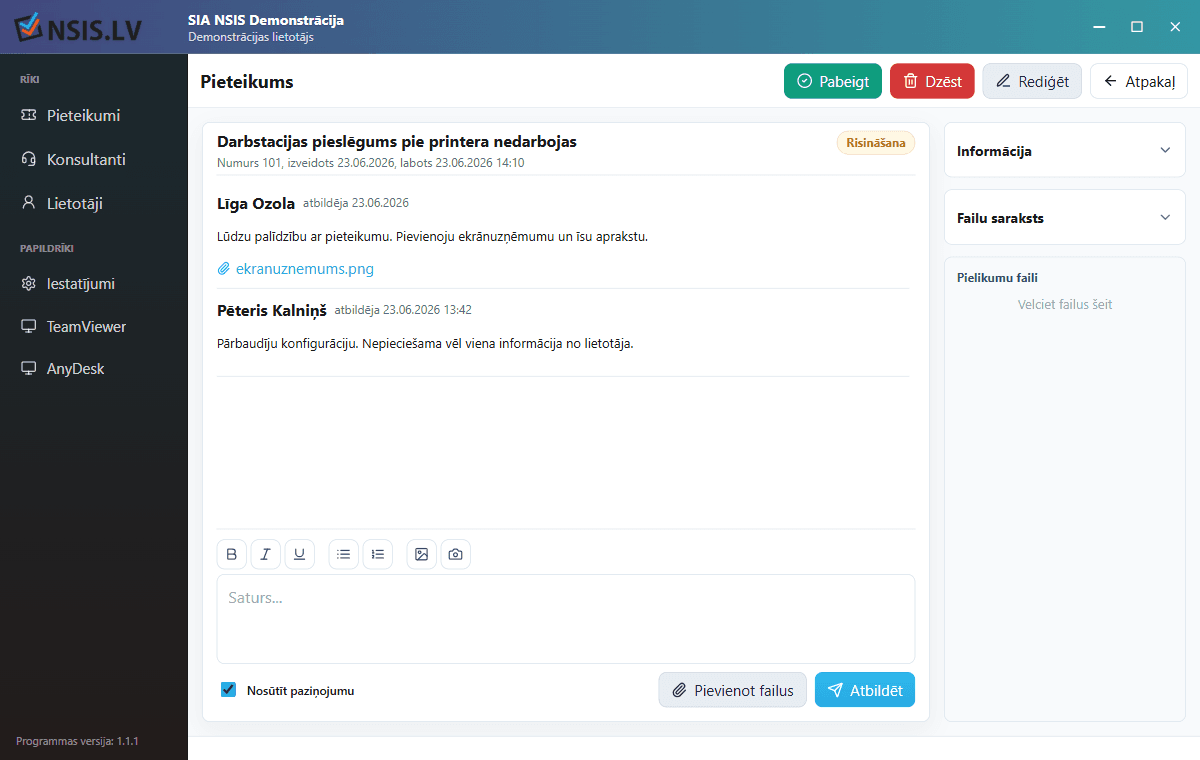Click the Programmas versija 1.1.1 text
1200x760 pixels.
[77, 741]
